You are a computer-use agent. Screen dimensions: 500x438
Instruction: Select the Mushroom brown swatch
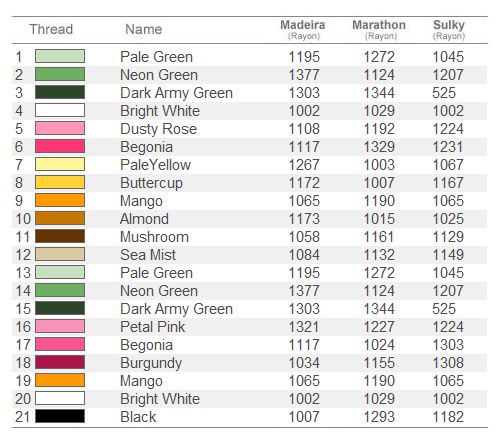[60, 236]
